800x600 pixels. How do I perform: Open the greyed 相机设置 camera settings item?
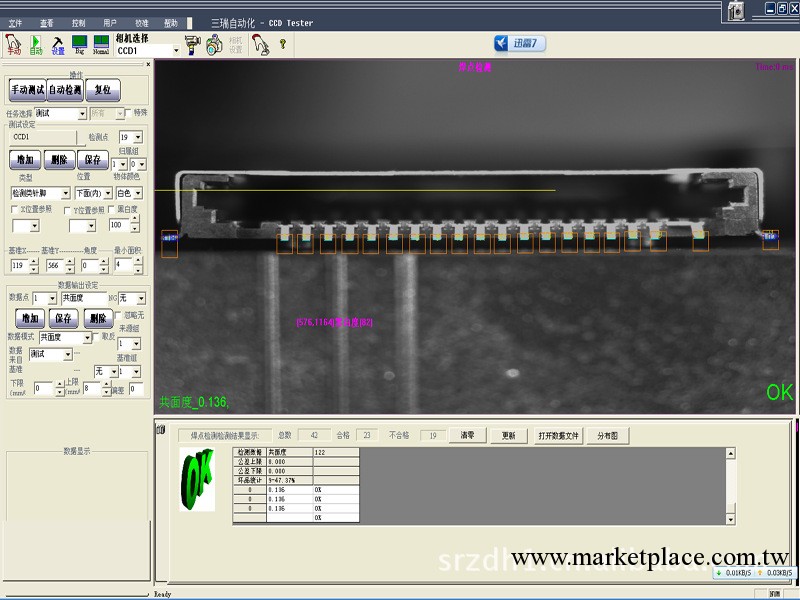pos(236,45)
